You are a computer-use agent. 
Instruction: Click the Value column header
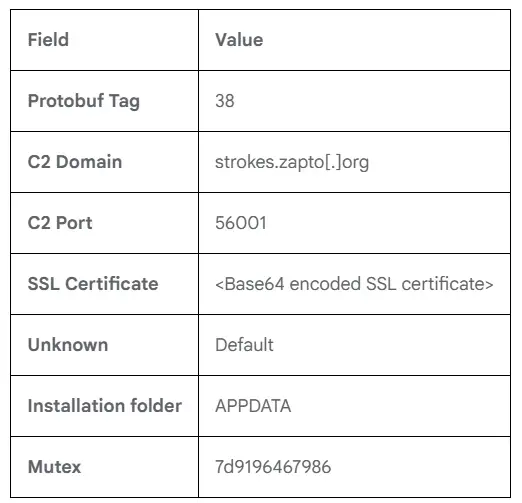tap(239, 40)
